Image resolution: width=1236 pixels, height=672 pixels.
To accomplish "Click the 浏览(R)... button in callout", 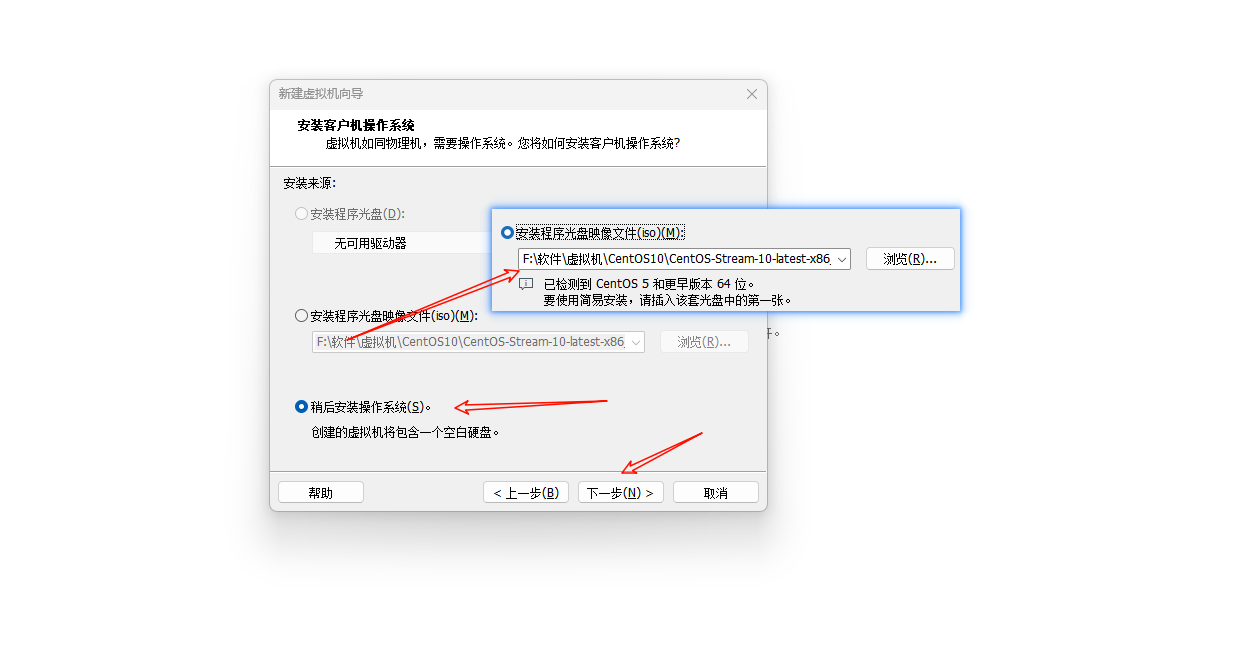I will click(910, 259).
